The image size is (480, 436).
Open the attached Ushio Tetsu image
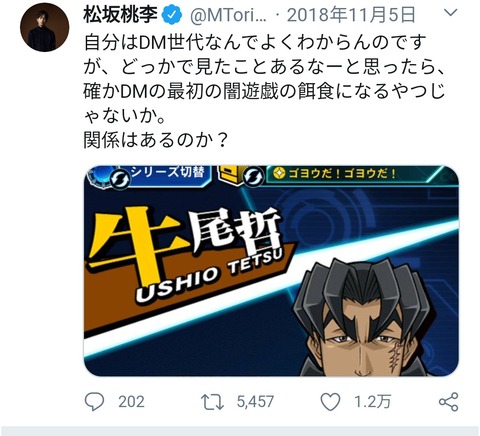(x=271, y=271)
